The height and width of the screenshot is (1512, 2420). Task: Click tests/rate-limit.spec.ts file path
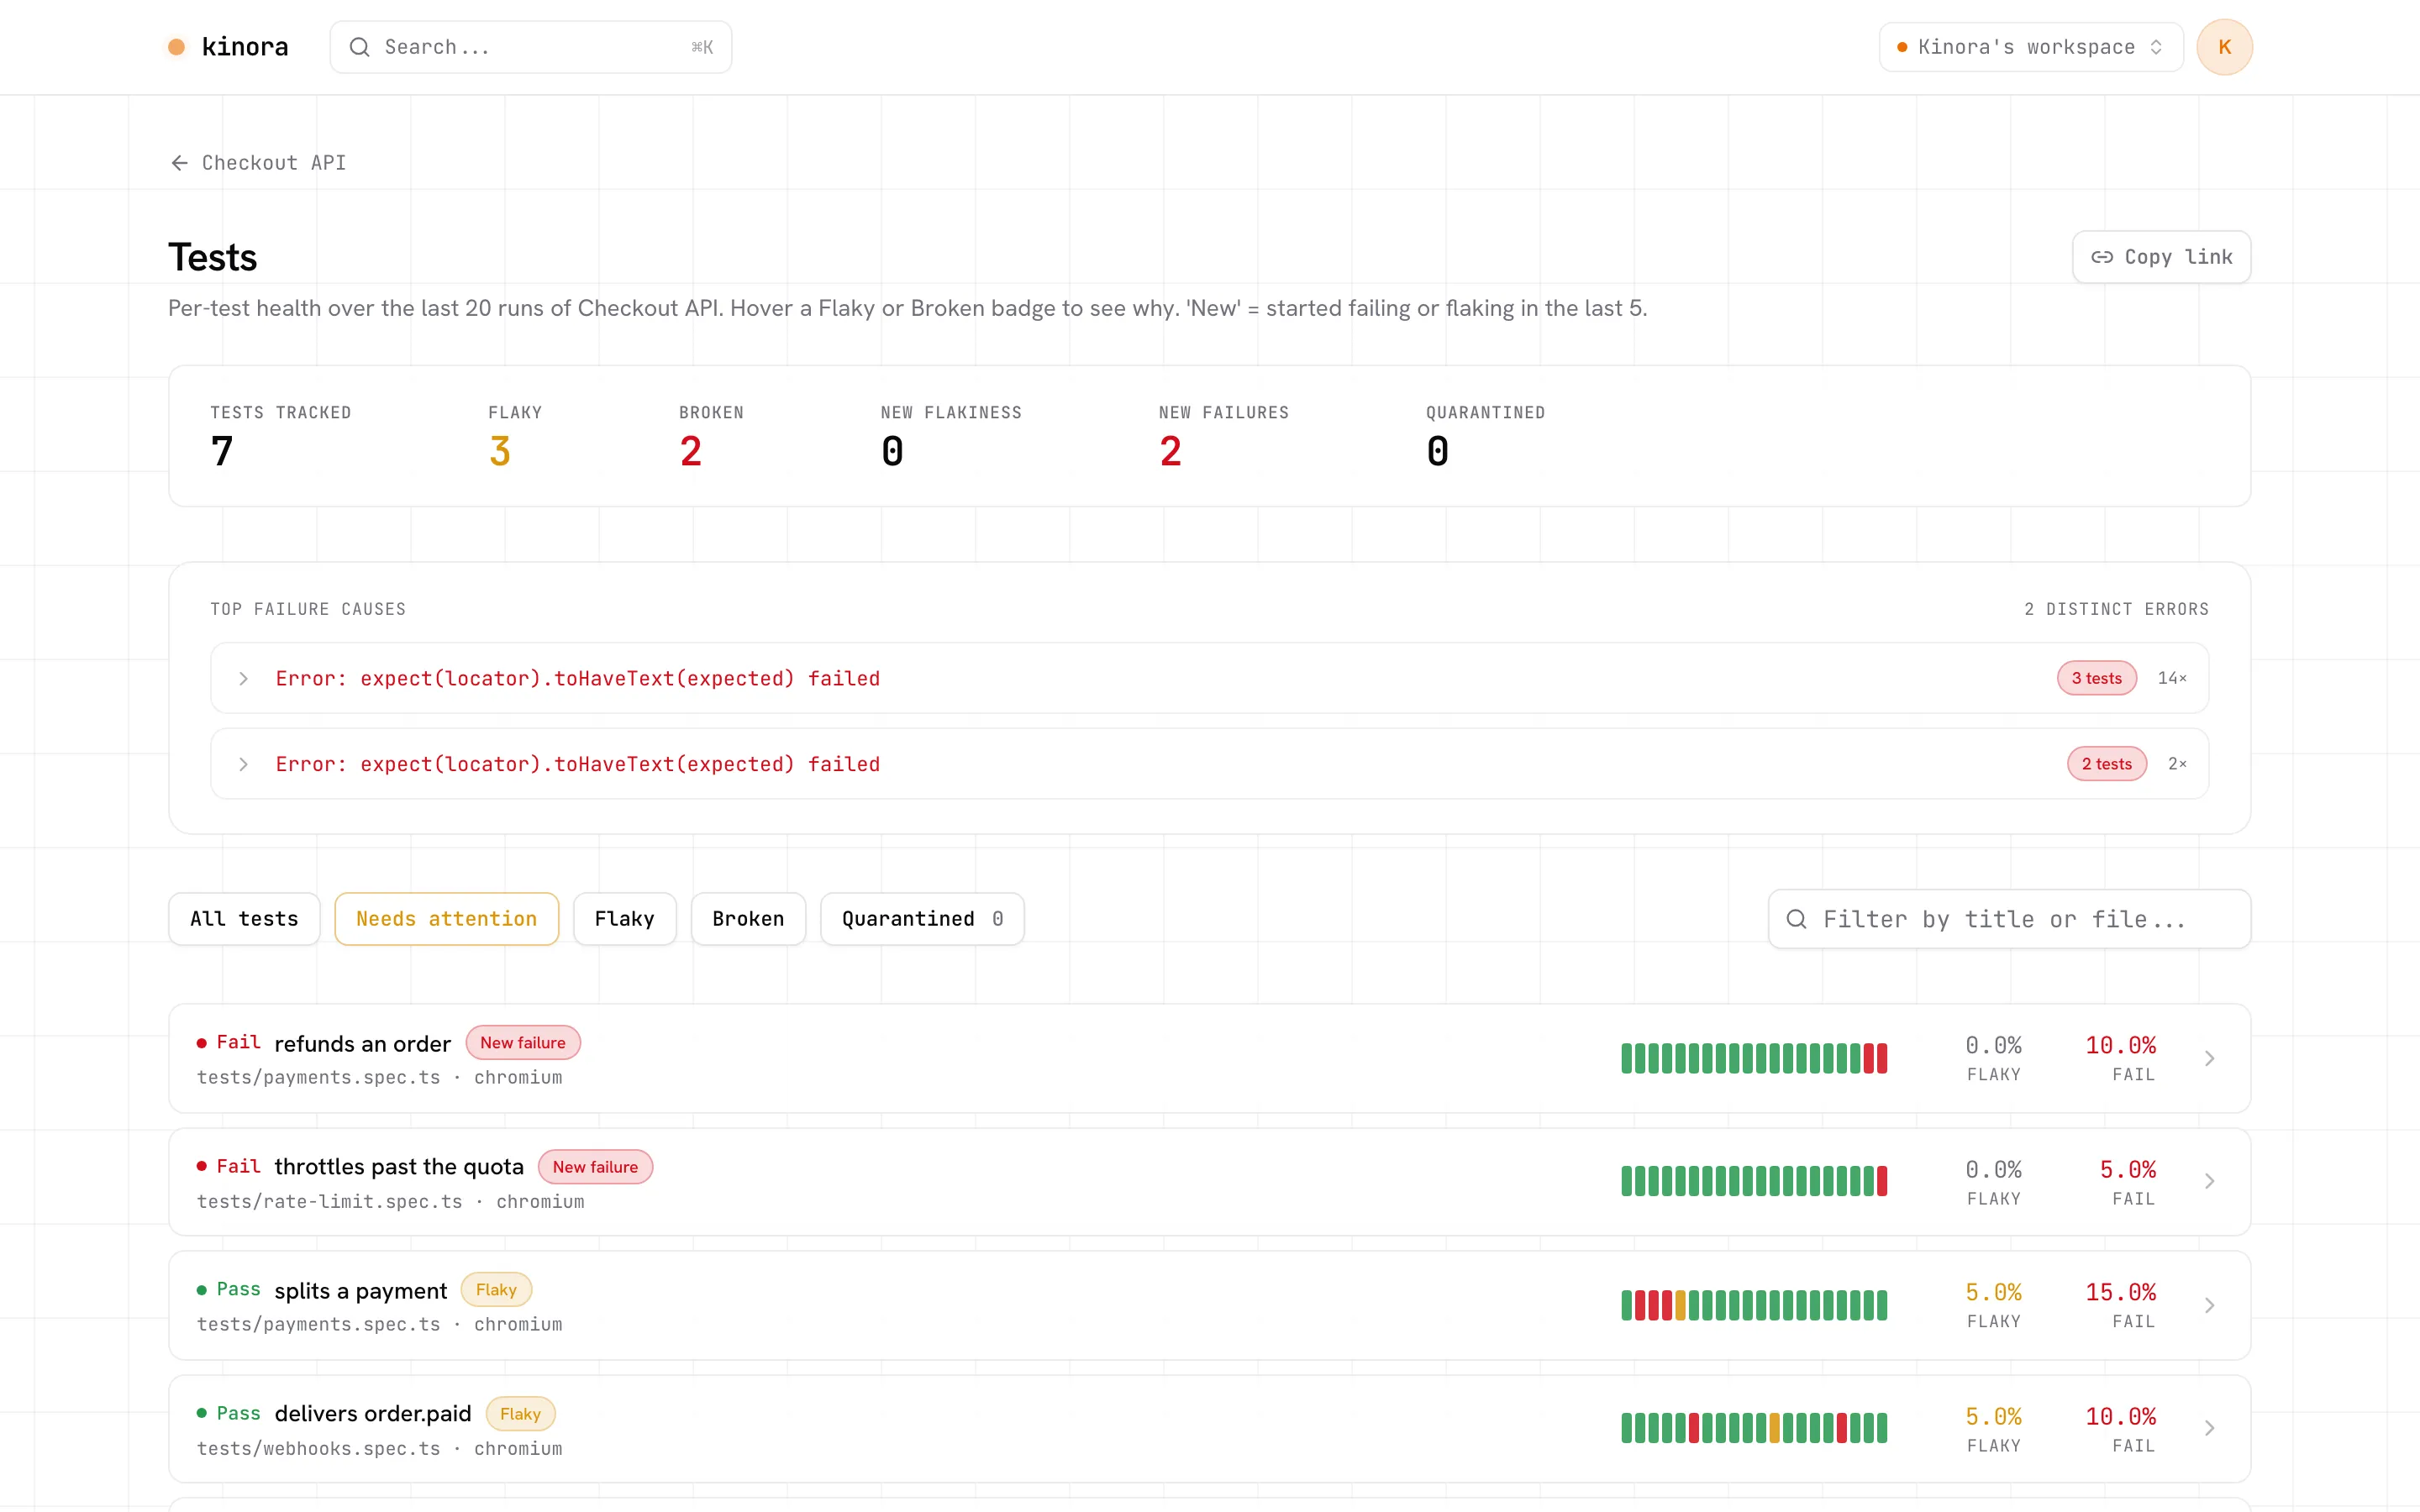[329, 1201]
